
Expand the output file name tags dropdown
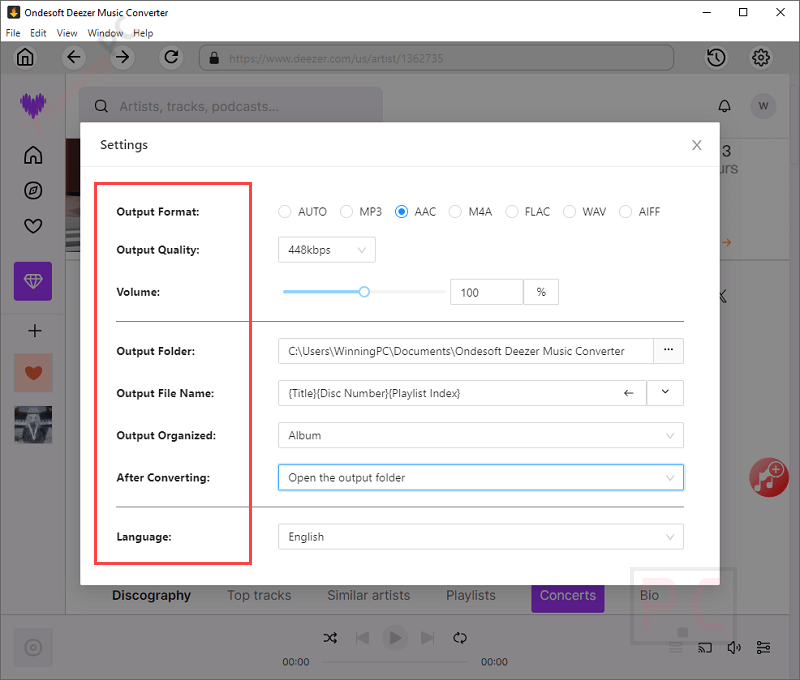pyautogui.click(x=665, y=393)
